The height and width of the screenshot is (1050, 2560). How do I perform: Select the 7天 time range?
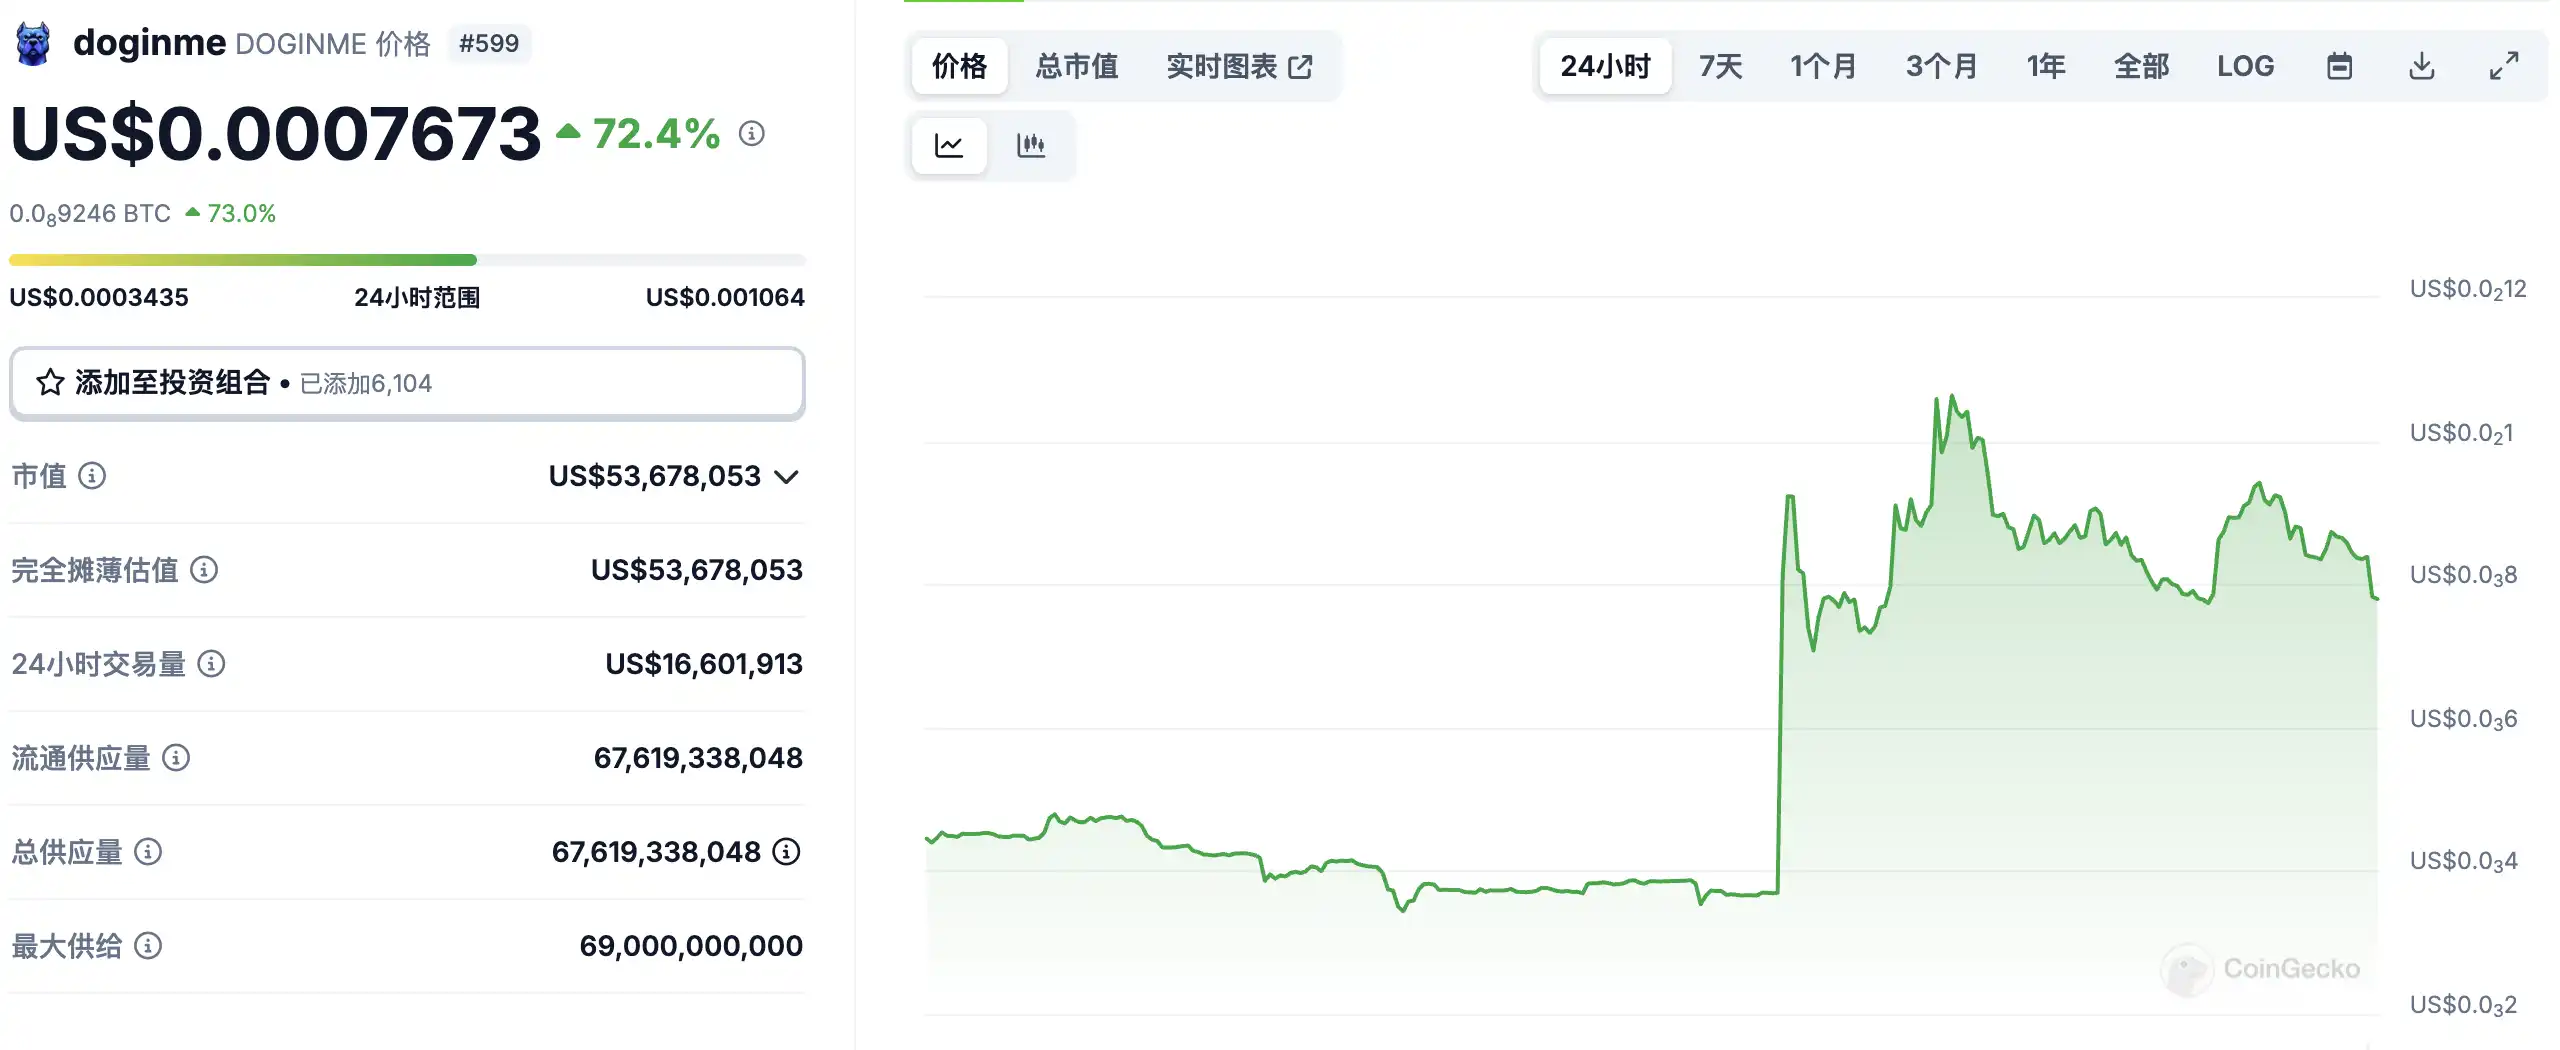point(1720,67)
